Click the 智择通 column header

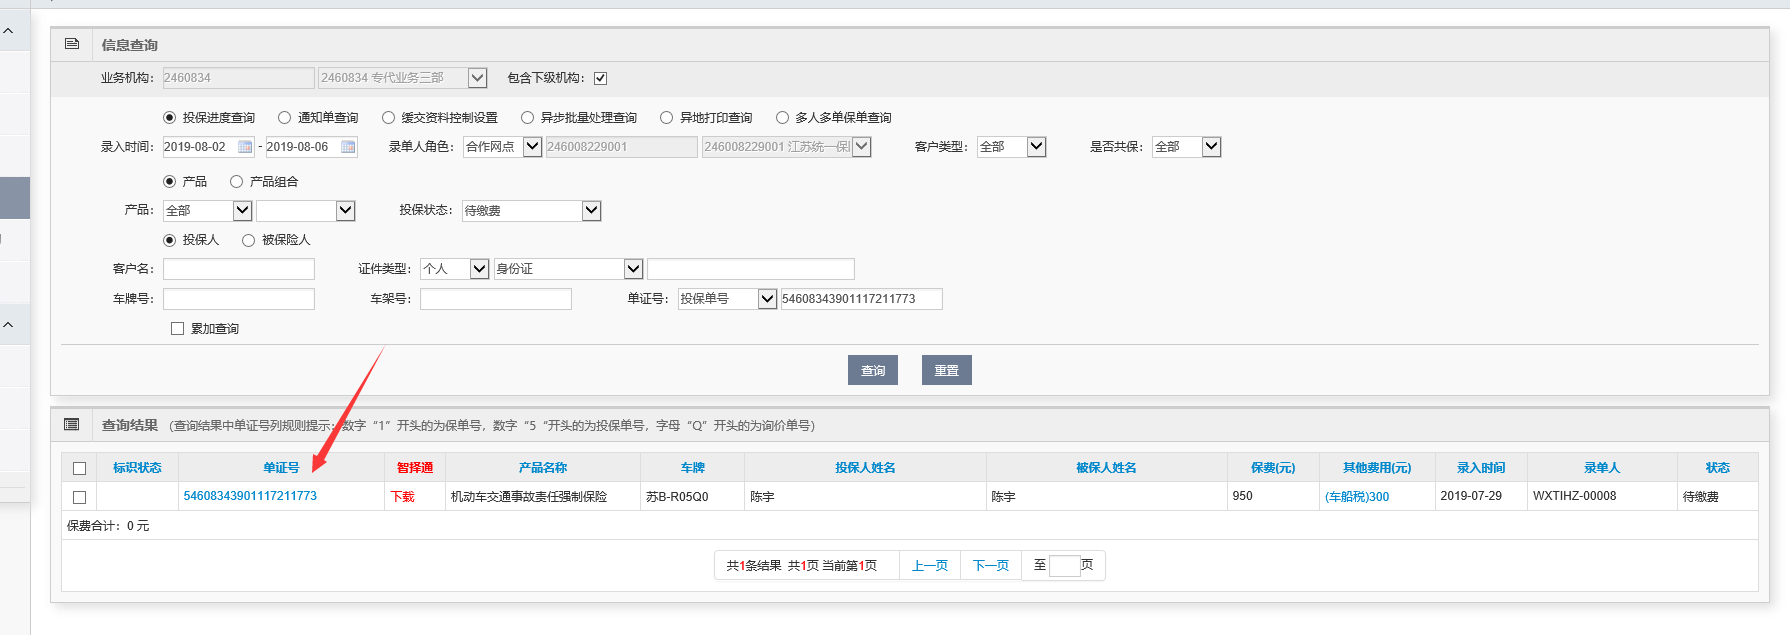(415, 468)
